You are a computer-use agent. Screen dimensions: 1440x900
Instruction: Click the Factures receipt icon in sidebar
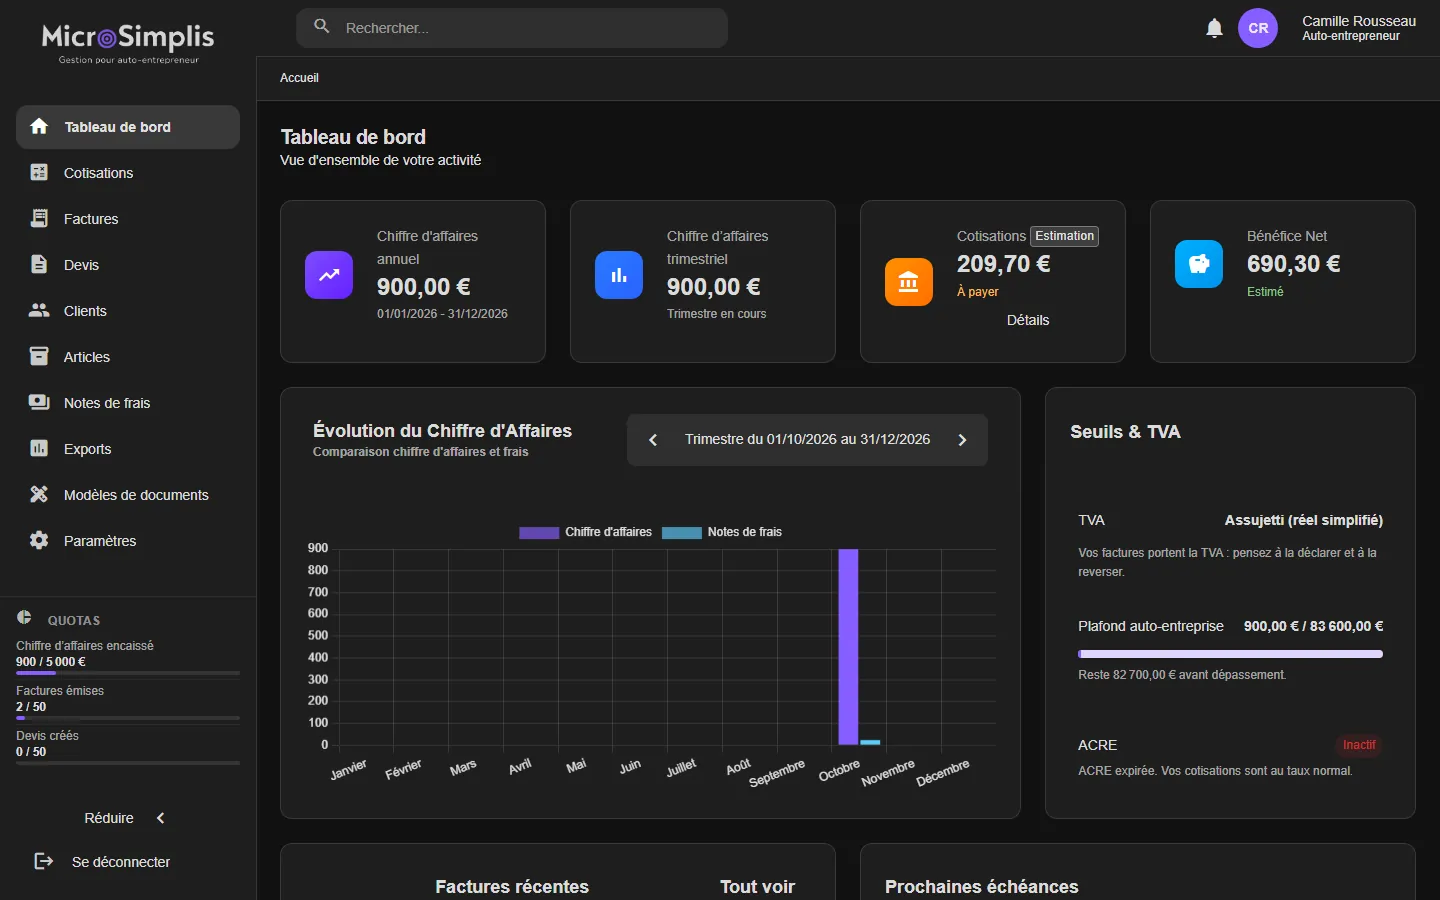pos(39,219)
